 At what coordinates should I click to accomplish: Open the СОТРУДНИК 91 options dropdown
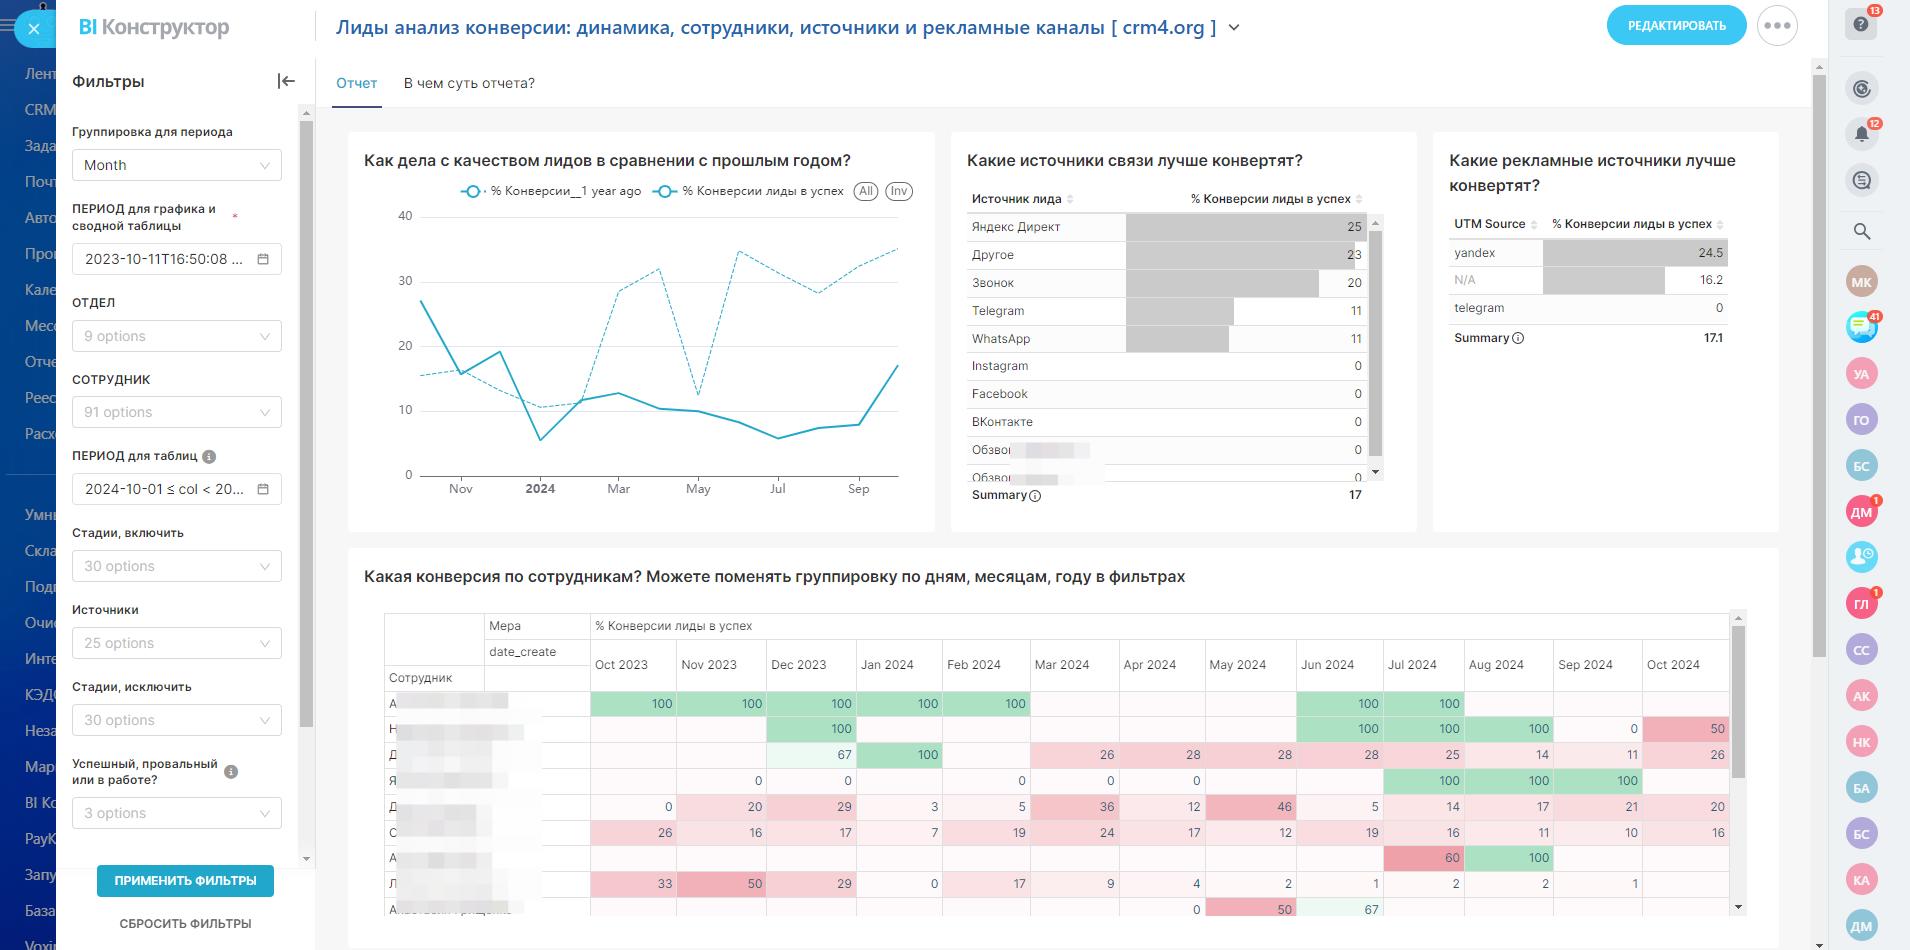pos(177,412)
